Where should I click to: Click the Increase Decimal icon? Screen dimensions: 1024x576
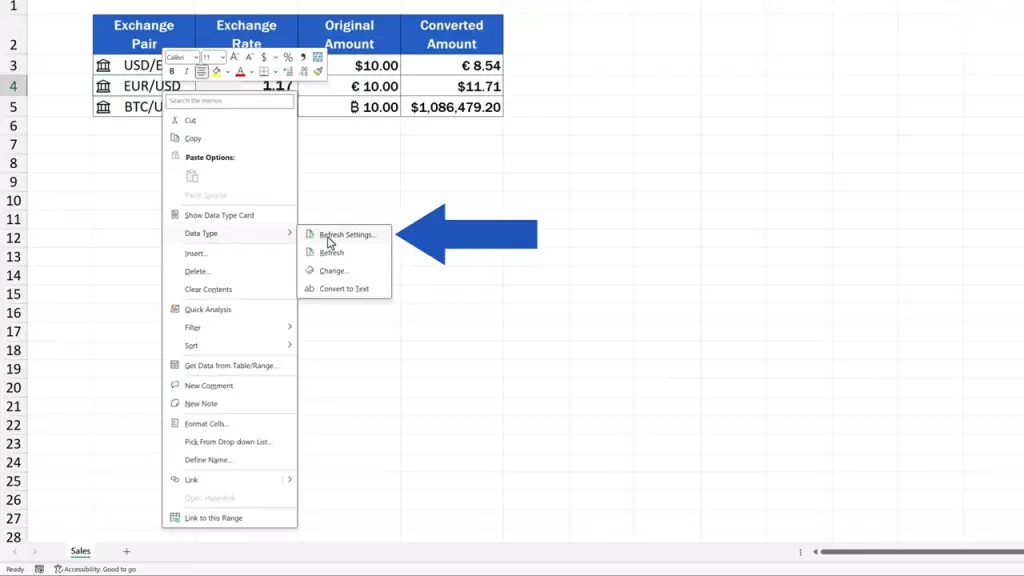[288, 72]
